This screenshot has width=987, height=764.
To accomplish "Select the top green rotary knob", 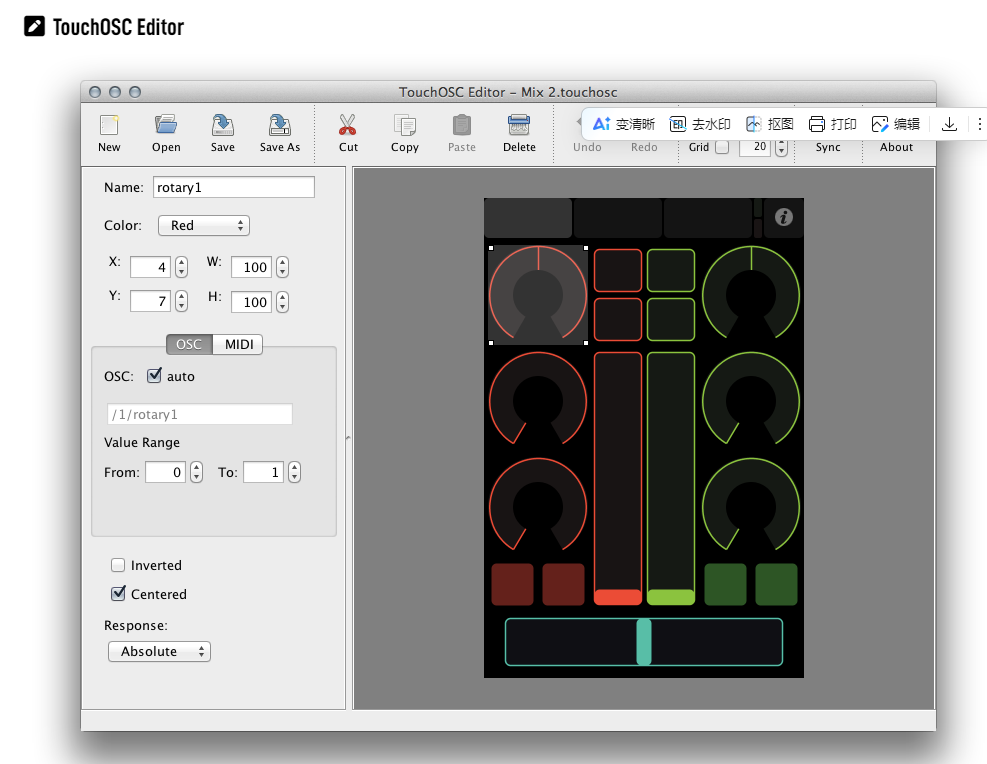I will click(751, 293).
